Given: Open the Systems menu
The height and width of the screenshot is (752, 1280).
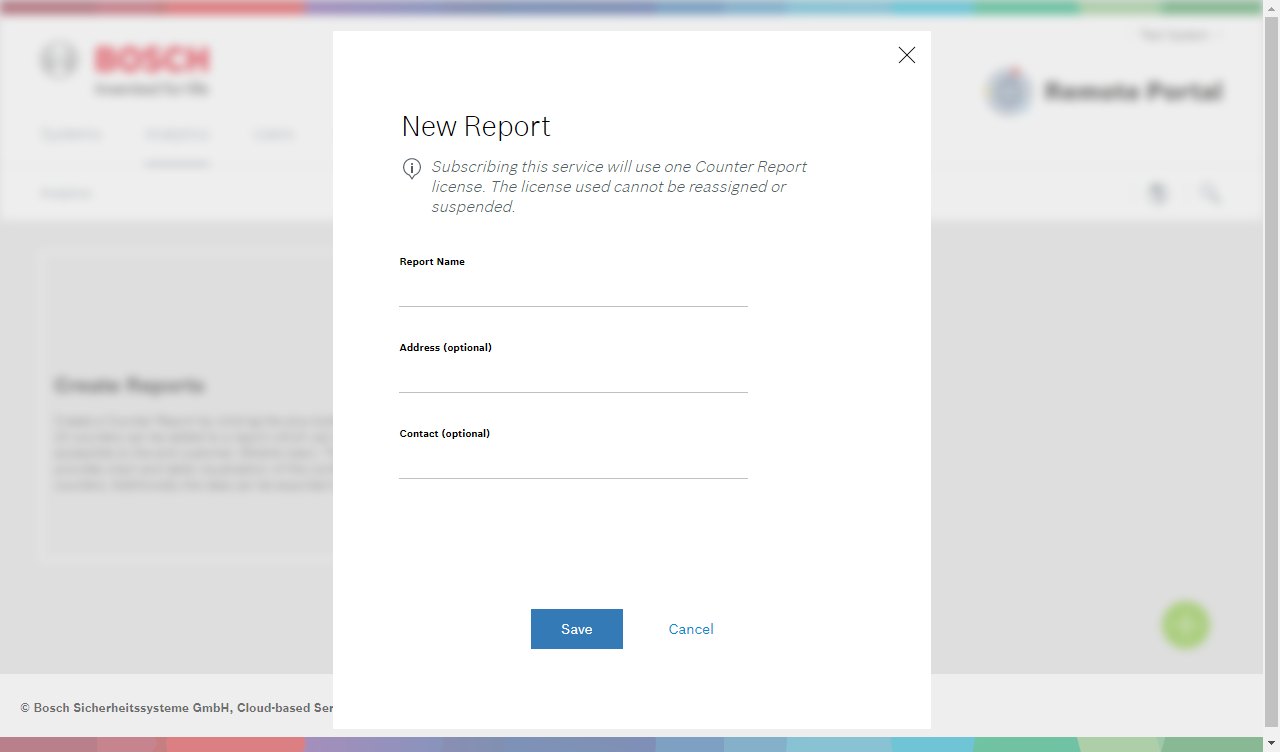Looking at the screenshot, I should pyautogui.click(x=70, y=133).
